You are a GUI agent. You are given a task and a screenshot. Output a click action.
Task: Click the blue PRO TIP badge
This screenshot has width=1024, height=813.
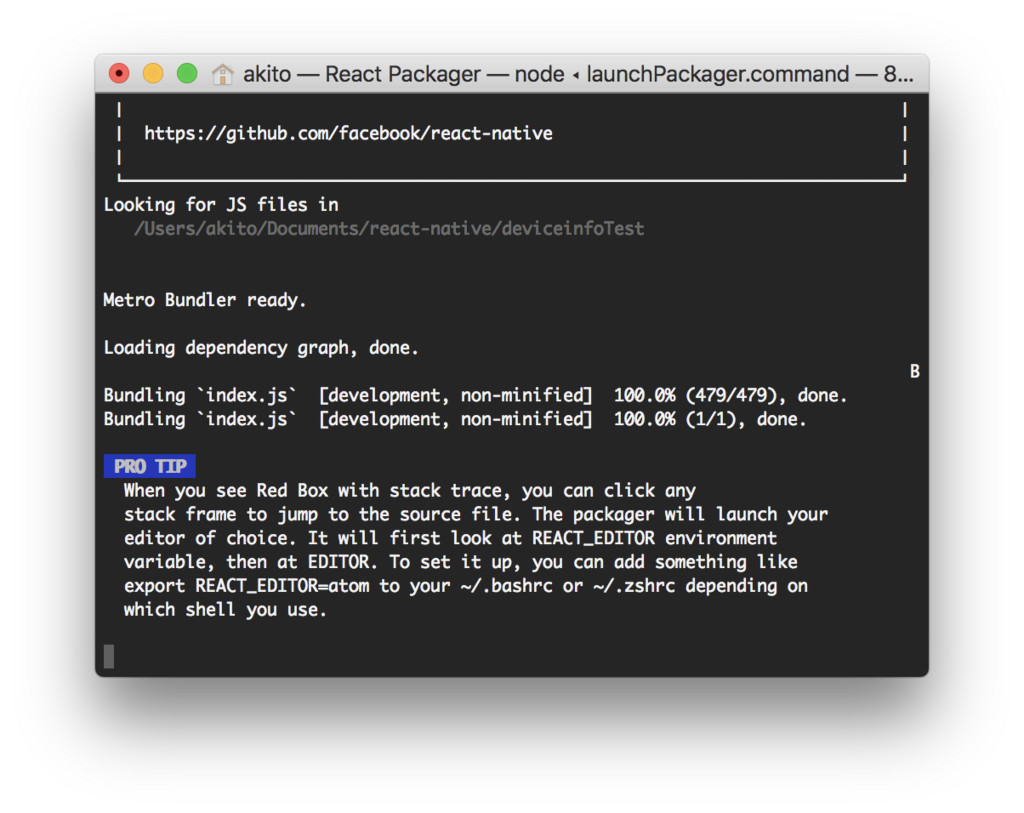(150, 466)
